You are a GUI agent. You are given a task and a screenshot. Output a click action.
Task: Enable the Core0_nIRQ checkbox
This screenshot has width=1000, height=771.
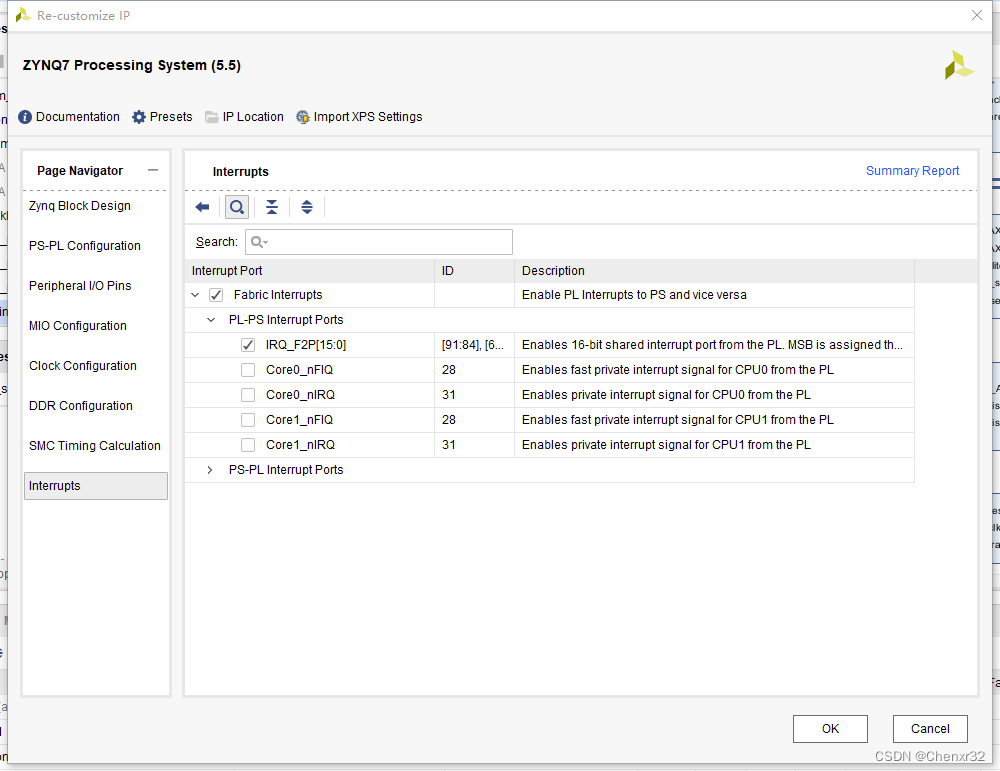[248, 395]
